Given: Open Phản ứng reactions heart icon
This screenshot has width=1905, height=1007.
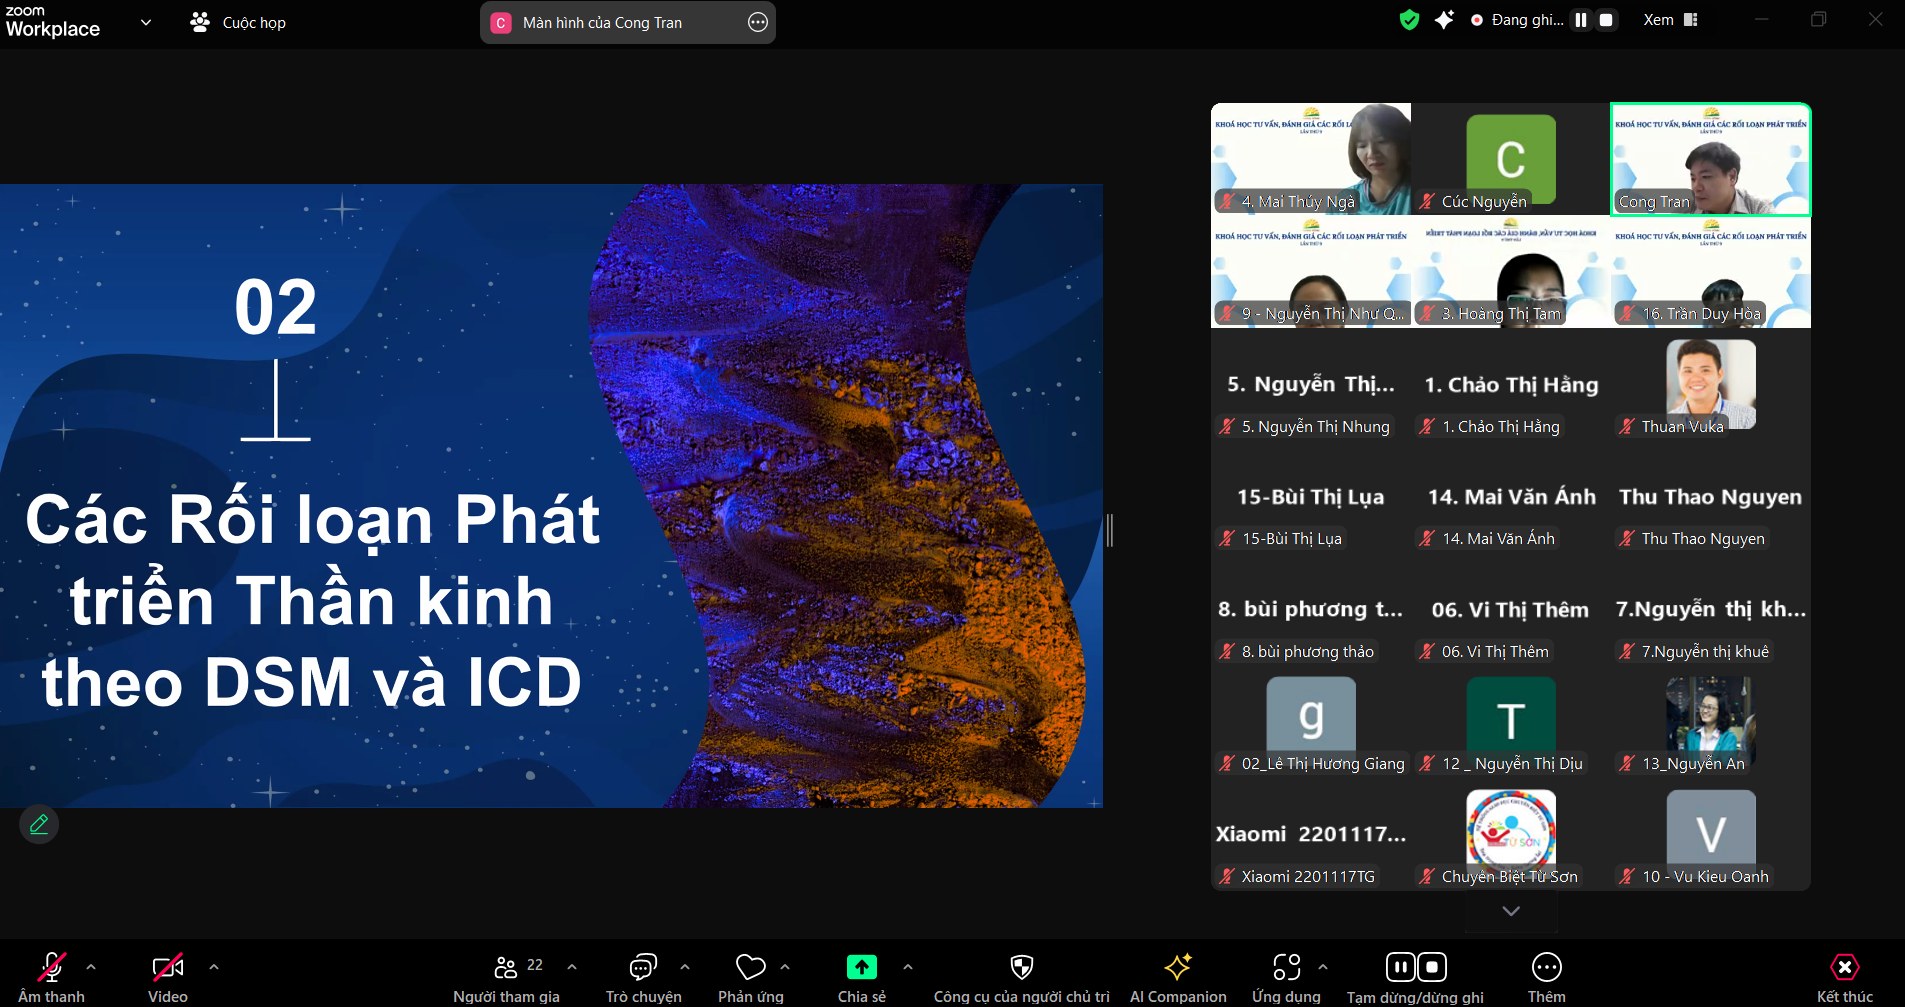Looking at the screenshot, I should (x=750, y=968).
